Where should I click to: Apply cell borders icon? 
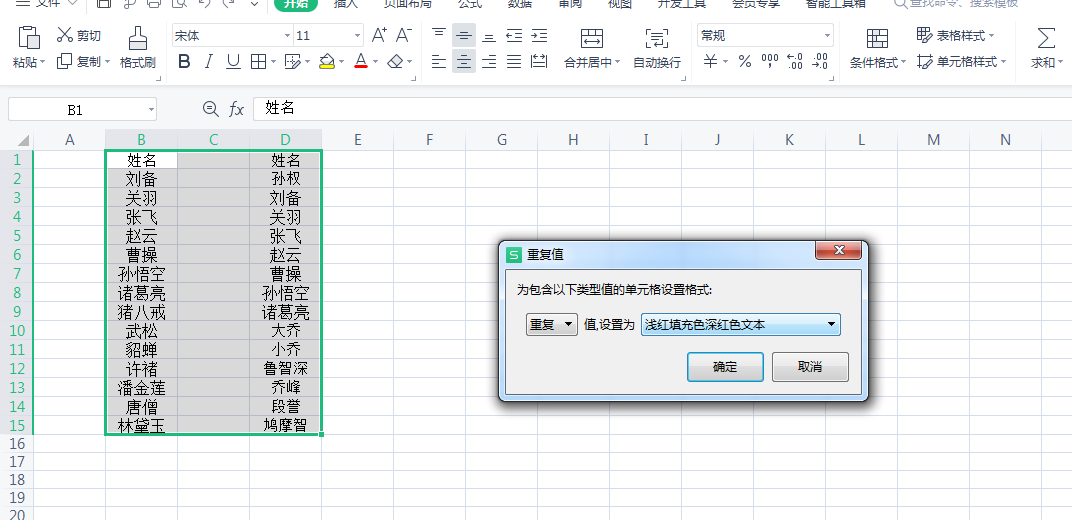click(x=258, y=62)
